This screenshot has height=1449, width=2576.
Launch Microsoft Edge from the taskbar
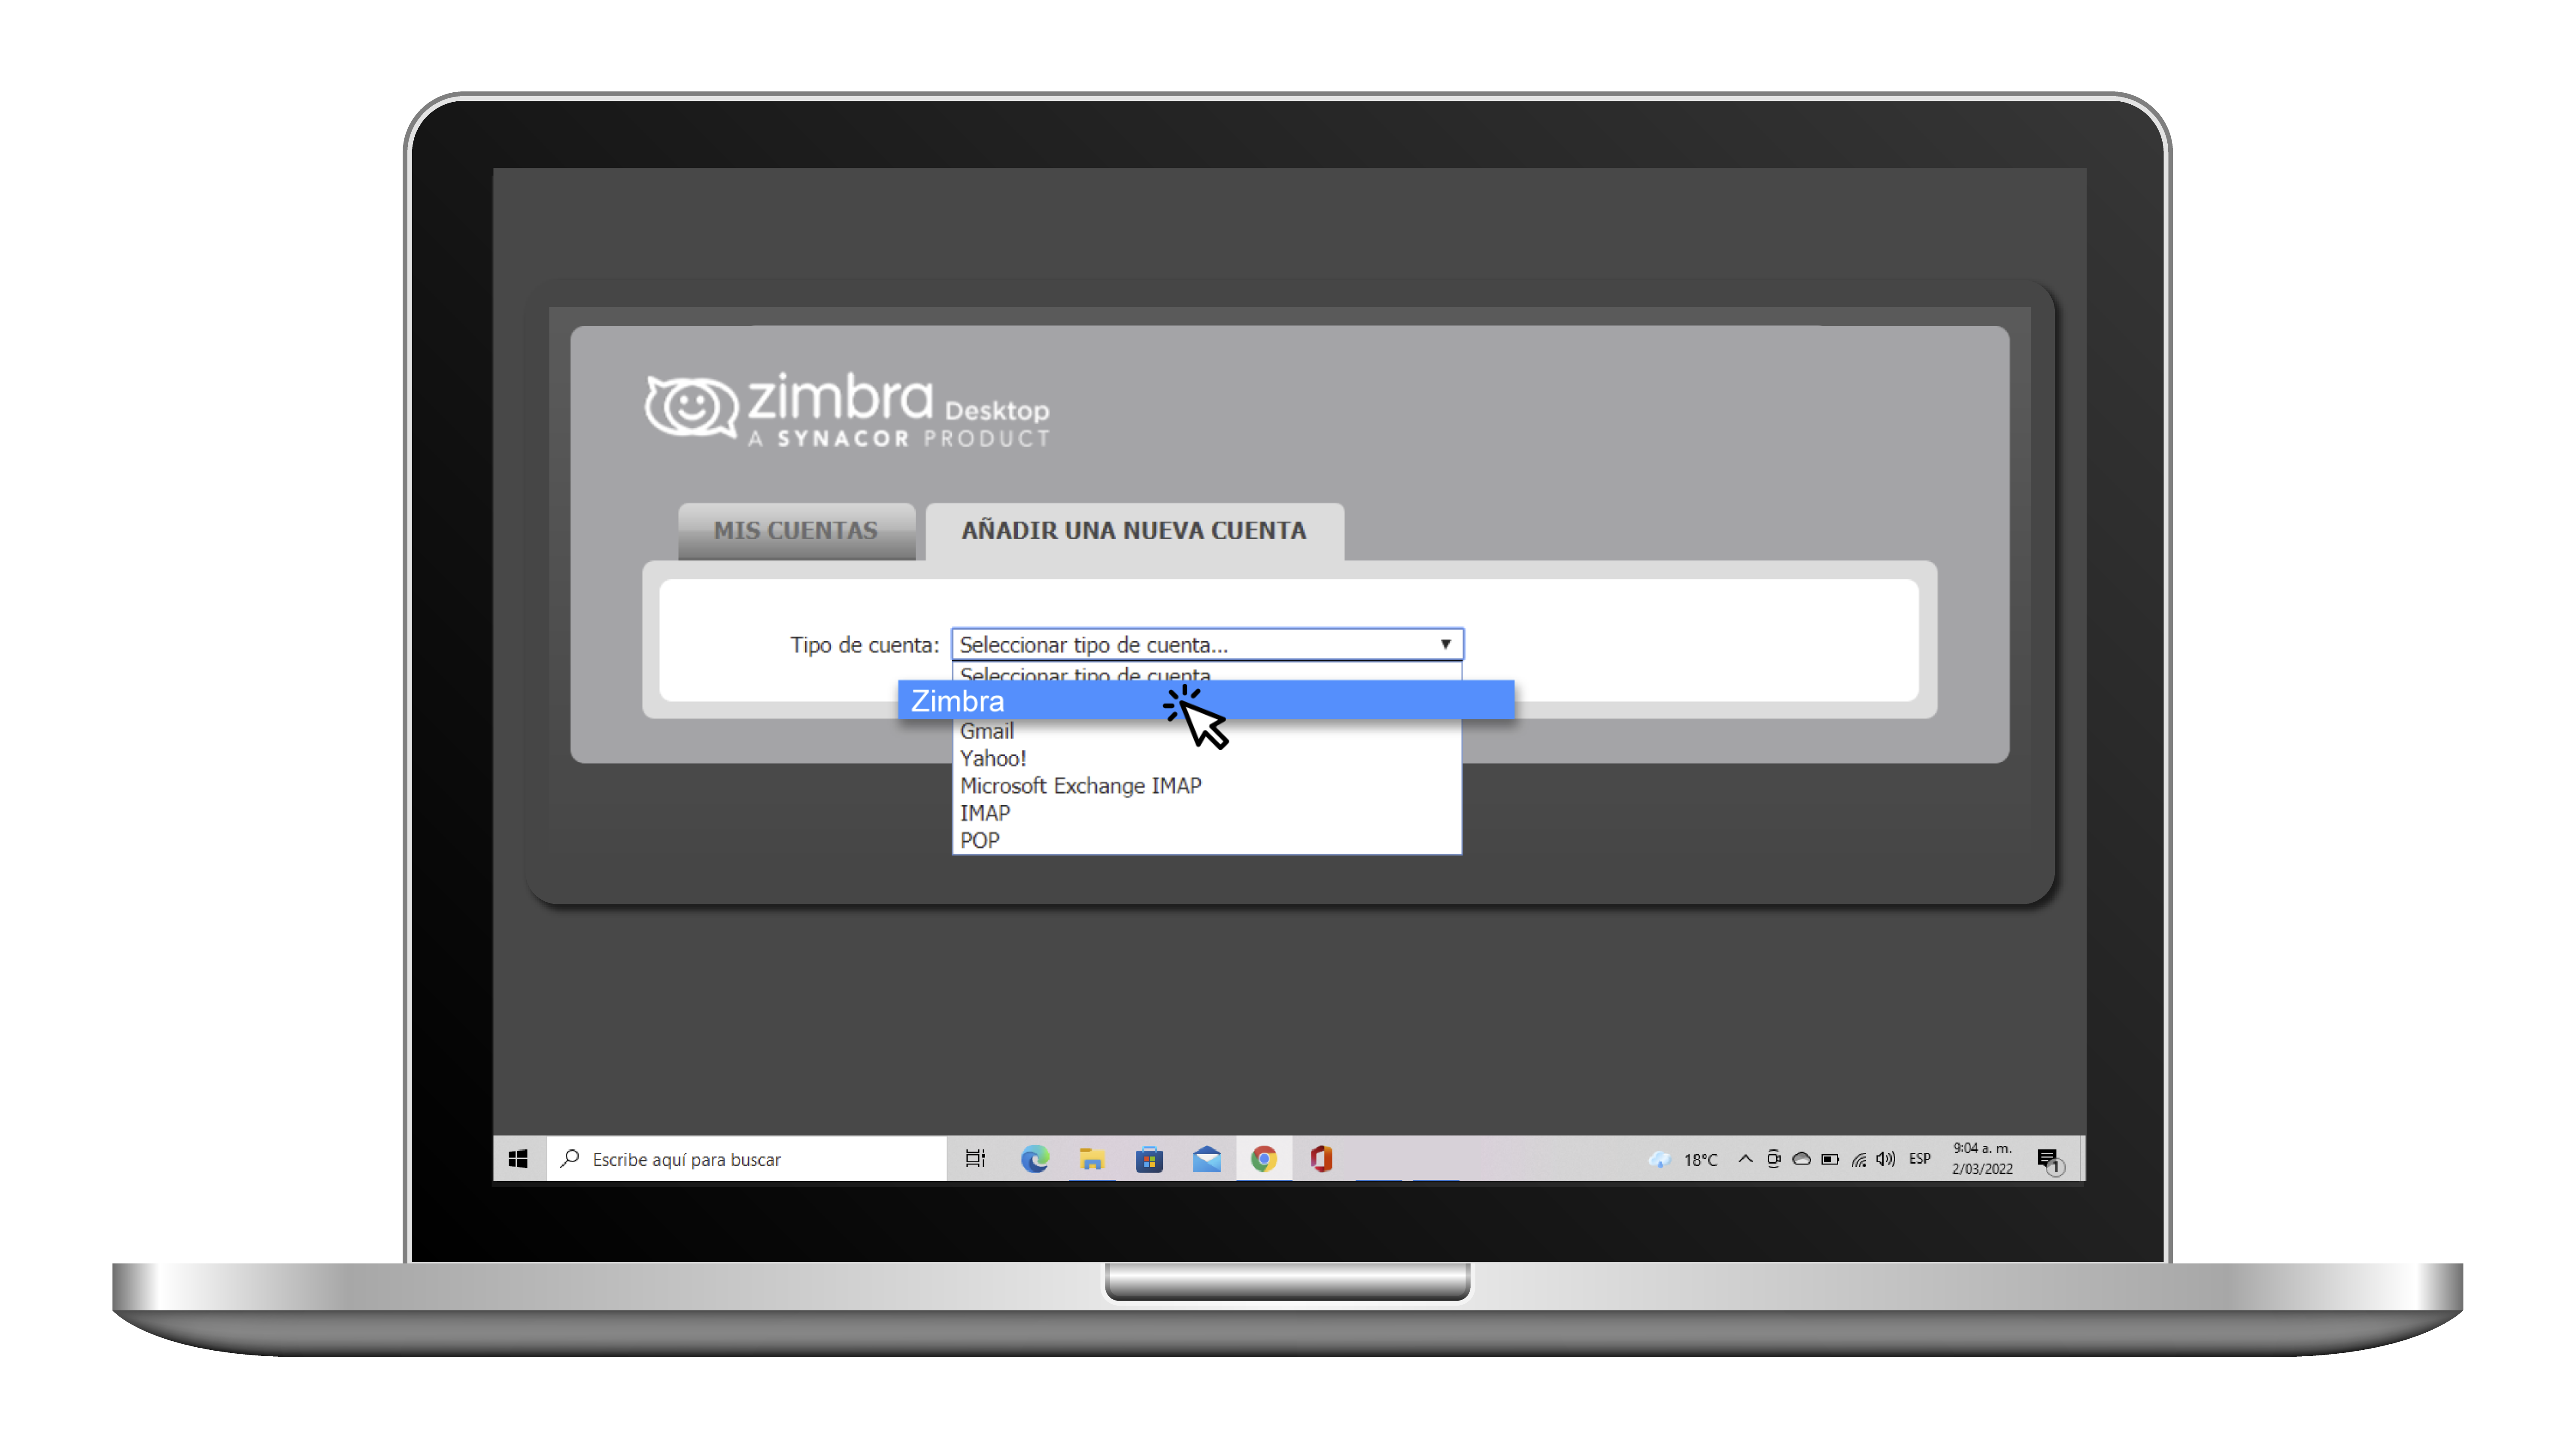point(1034,1158)
